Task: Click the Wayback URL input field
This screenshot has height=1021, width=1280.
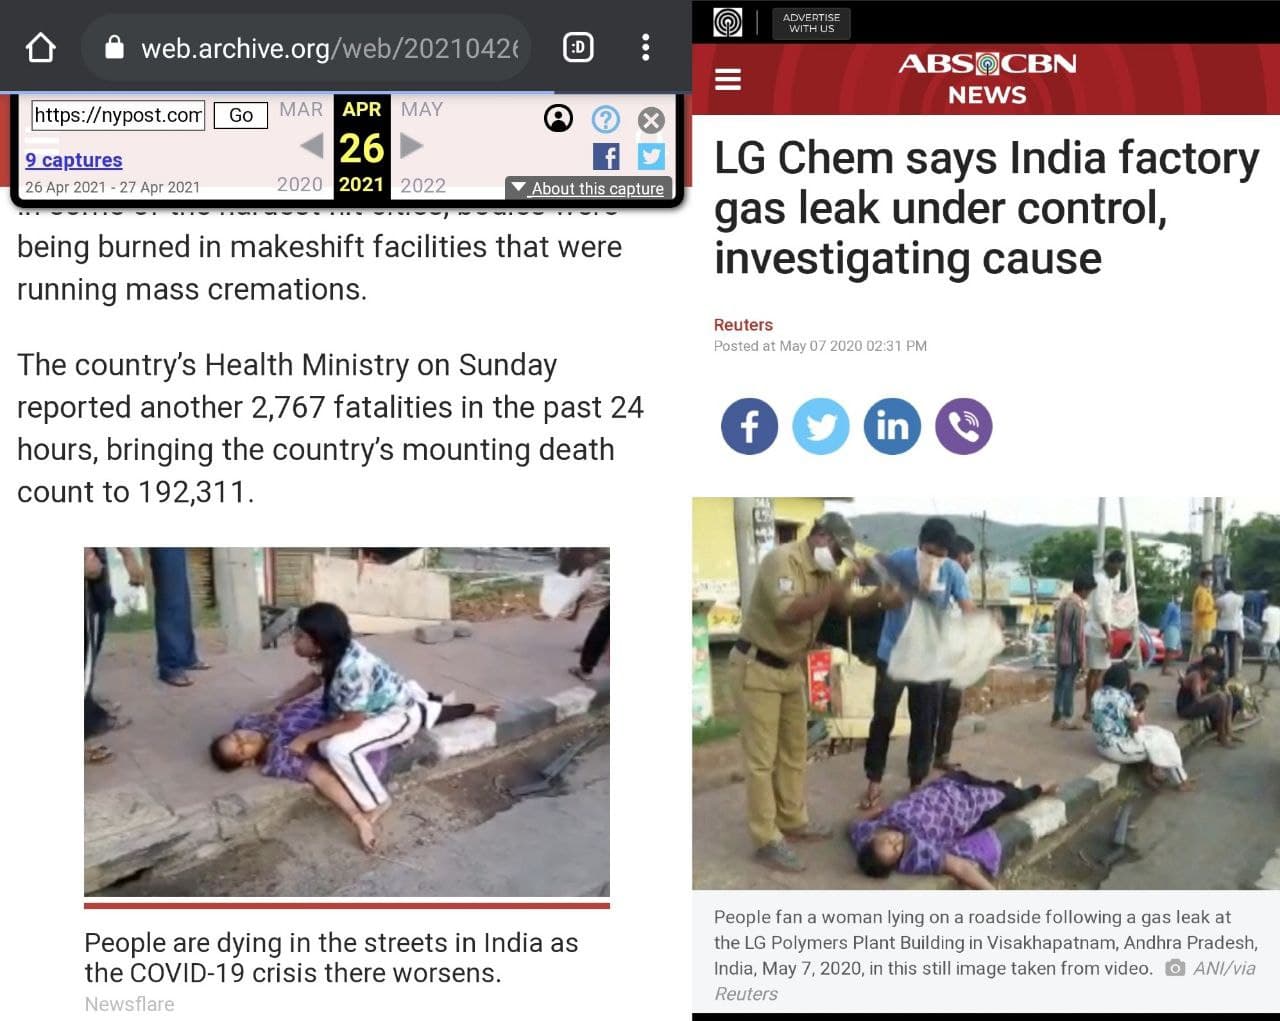Action: coord(118,115)
